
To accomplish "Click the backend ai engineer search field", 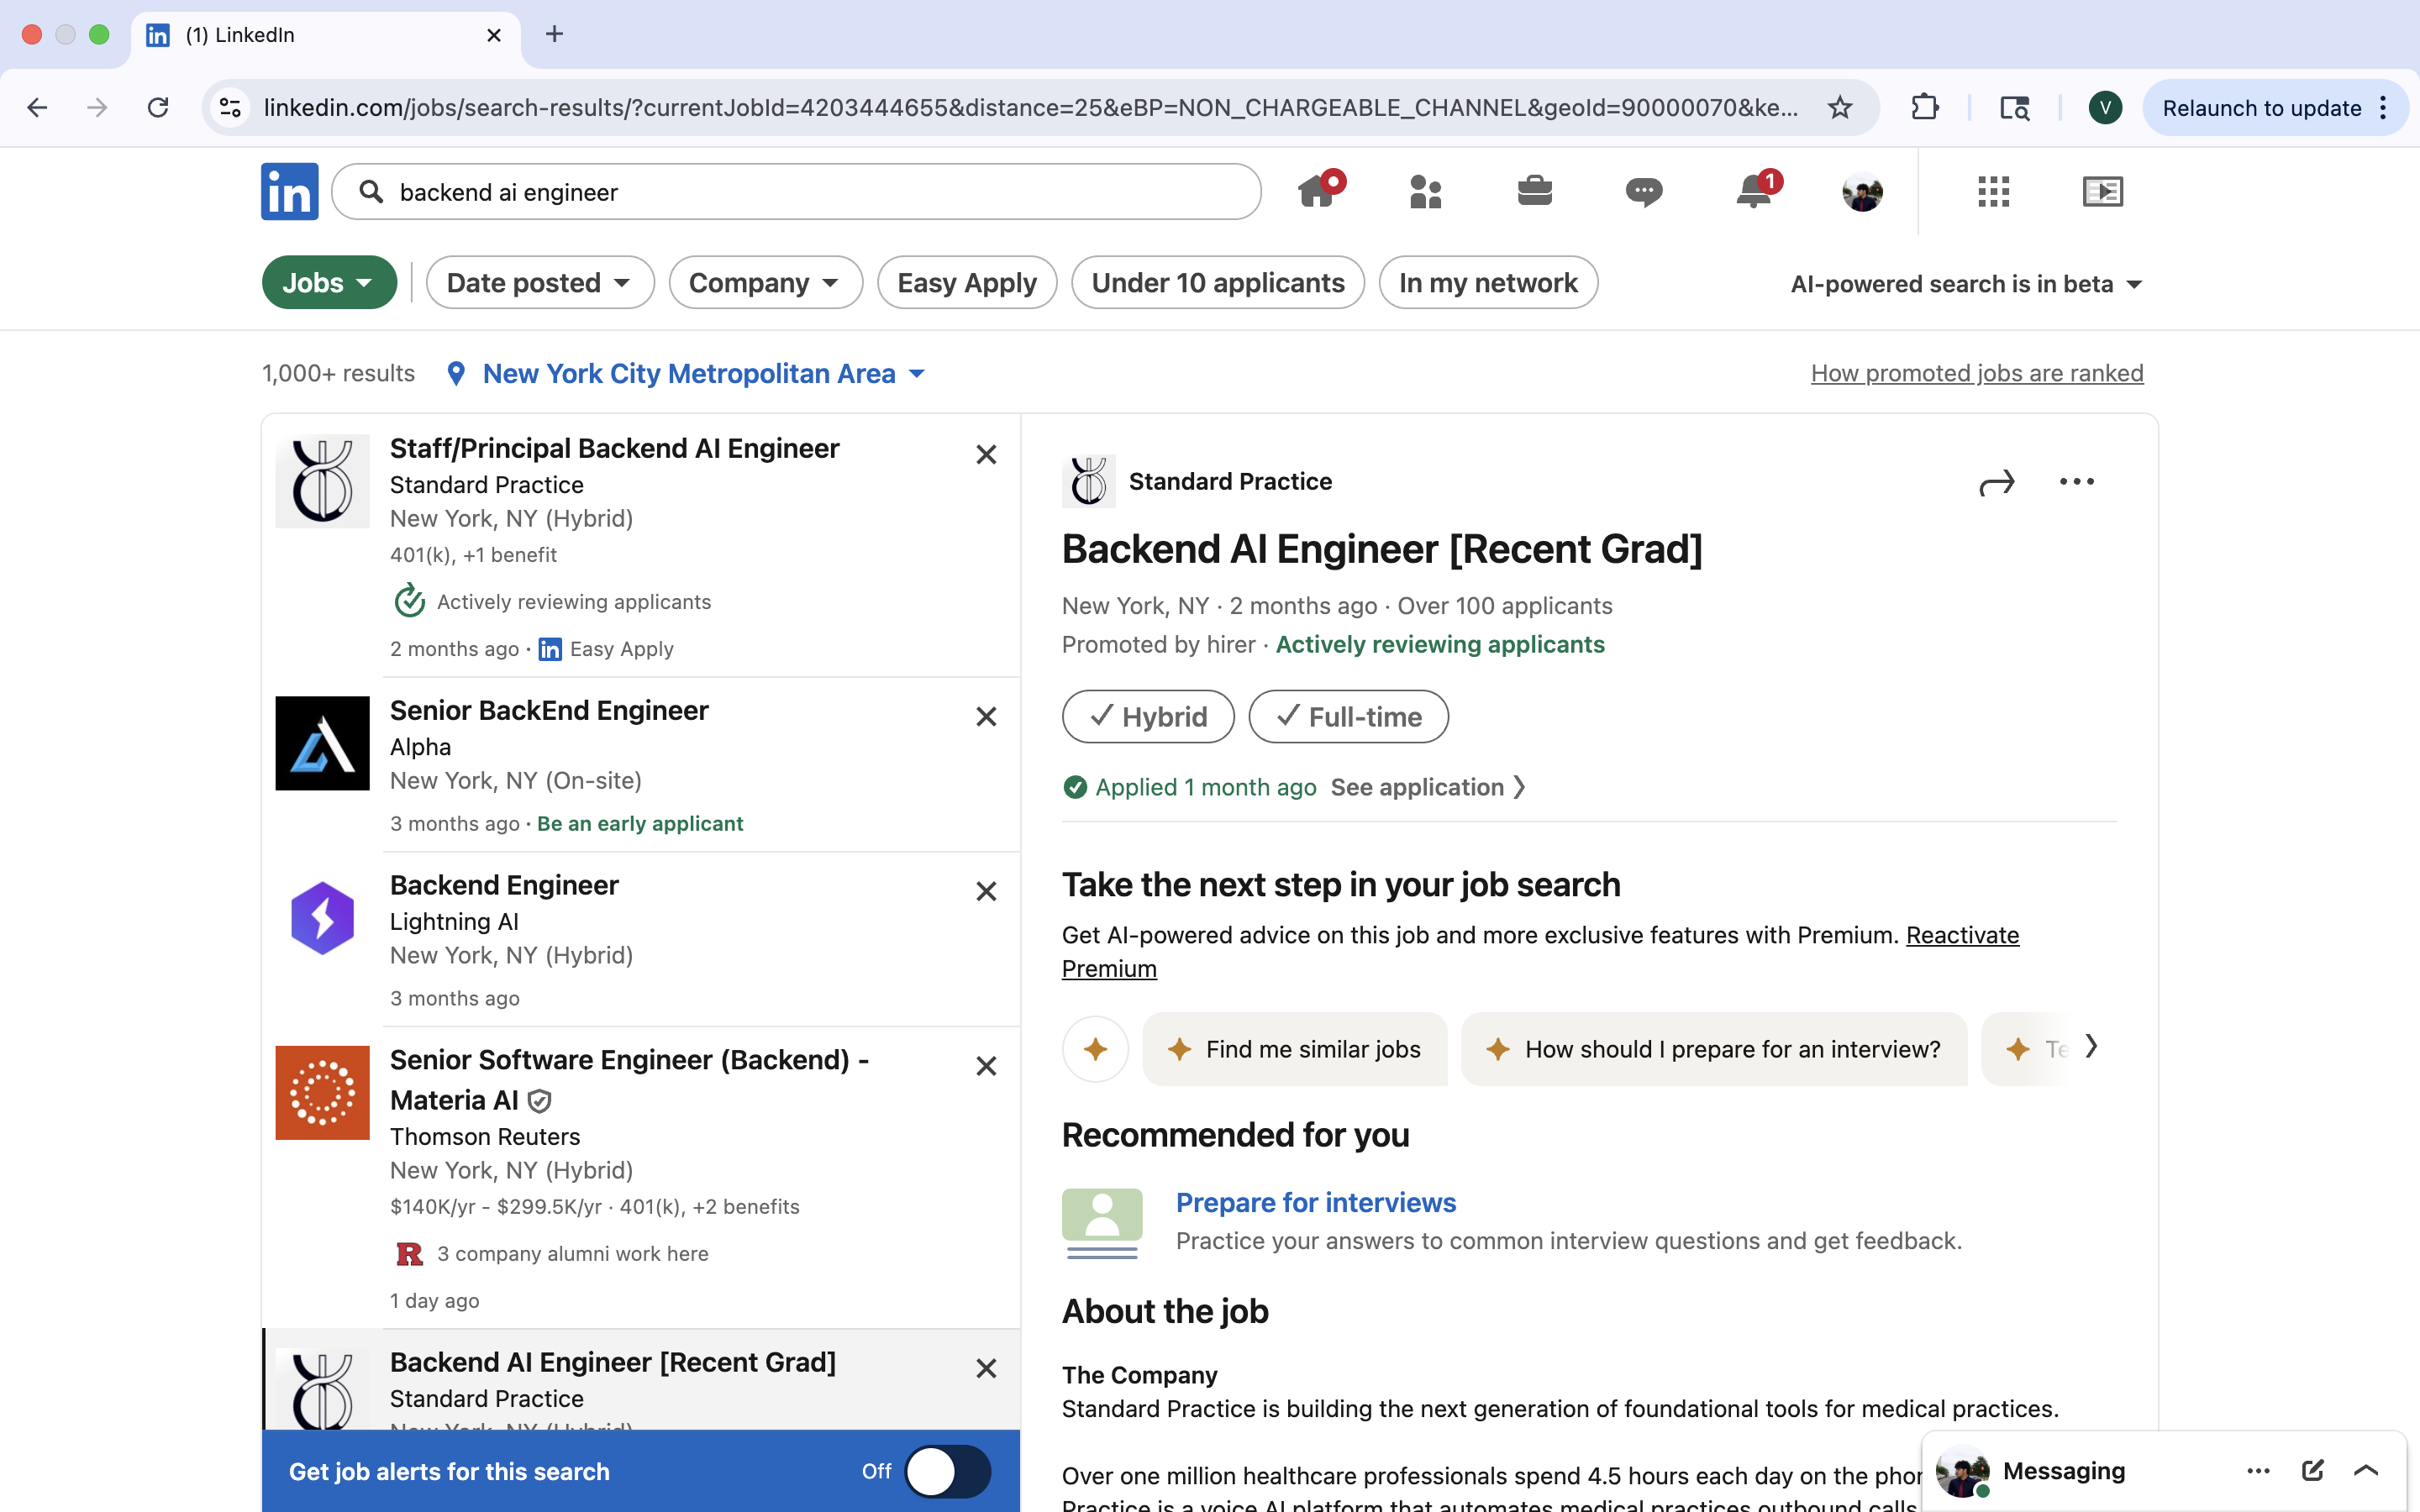I will pyautogui.click(x=796, y=192).
